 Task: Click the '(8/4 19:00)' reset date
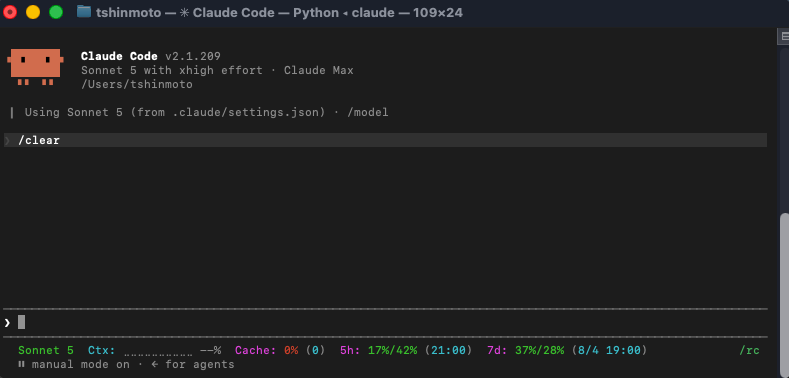(609, 350)
